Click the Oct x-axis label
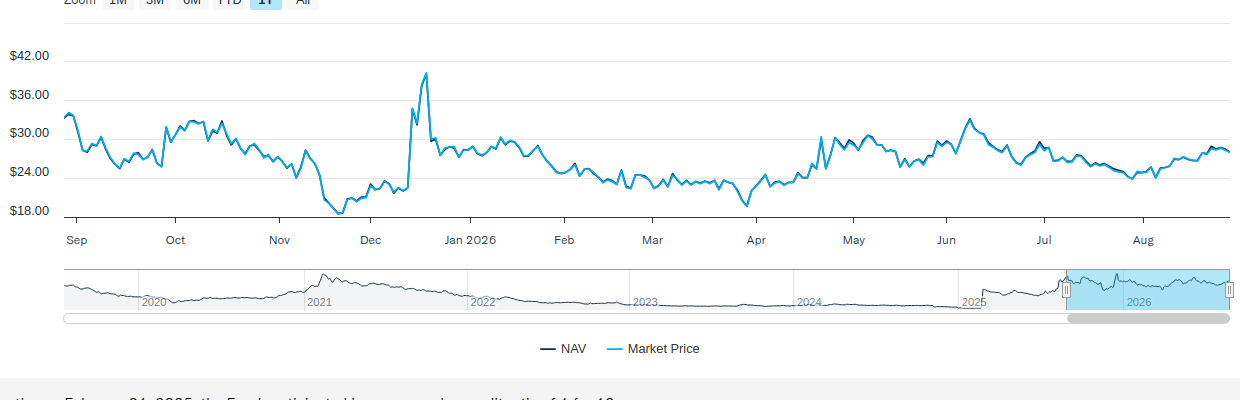This screenshot has width=1240, height=400. (x=175, y=240)
